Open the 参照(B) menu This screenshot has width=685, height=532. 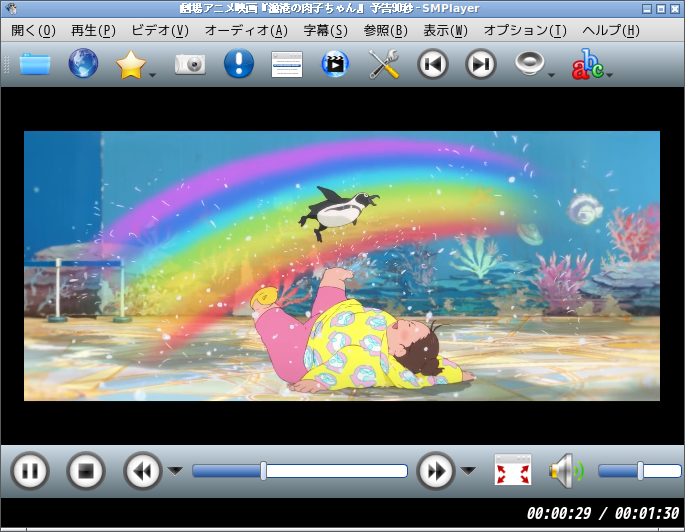click(x=385, y=30)
